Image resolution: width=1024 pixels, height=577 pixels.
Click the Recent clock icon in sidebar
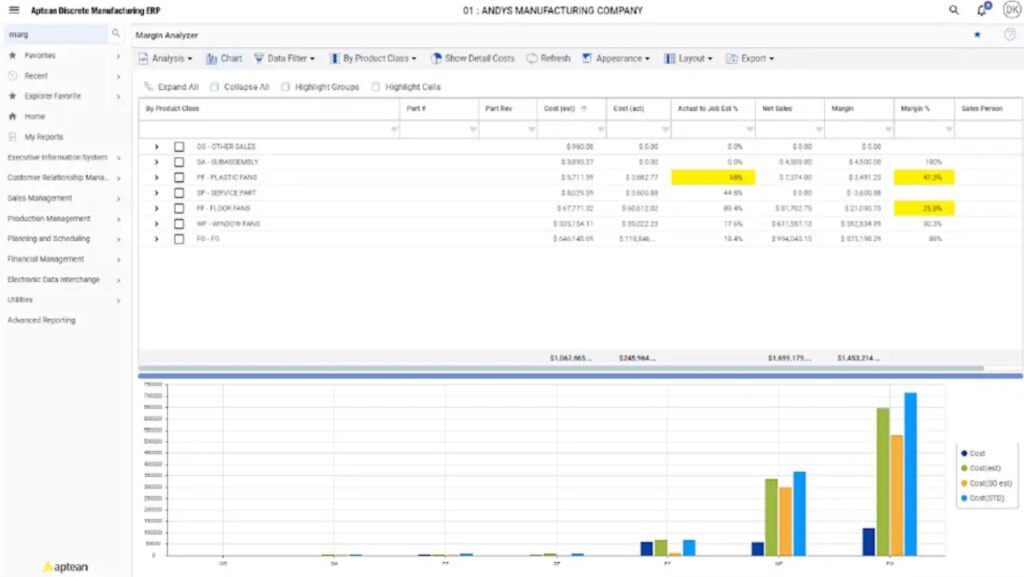click(12, 76)
